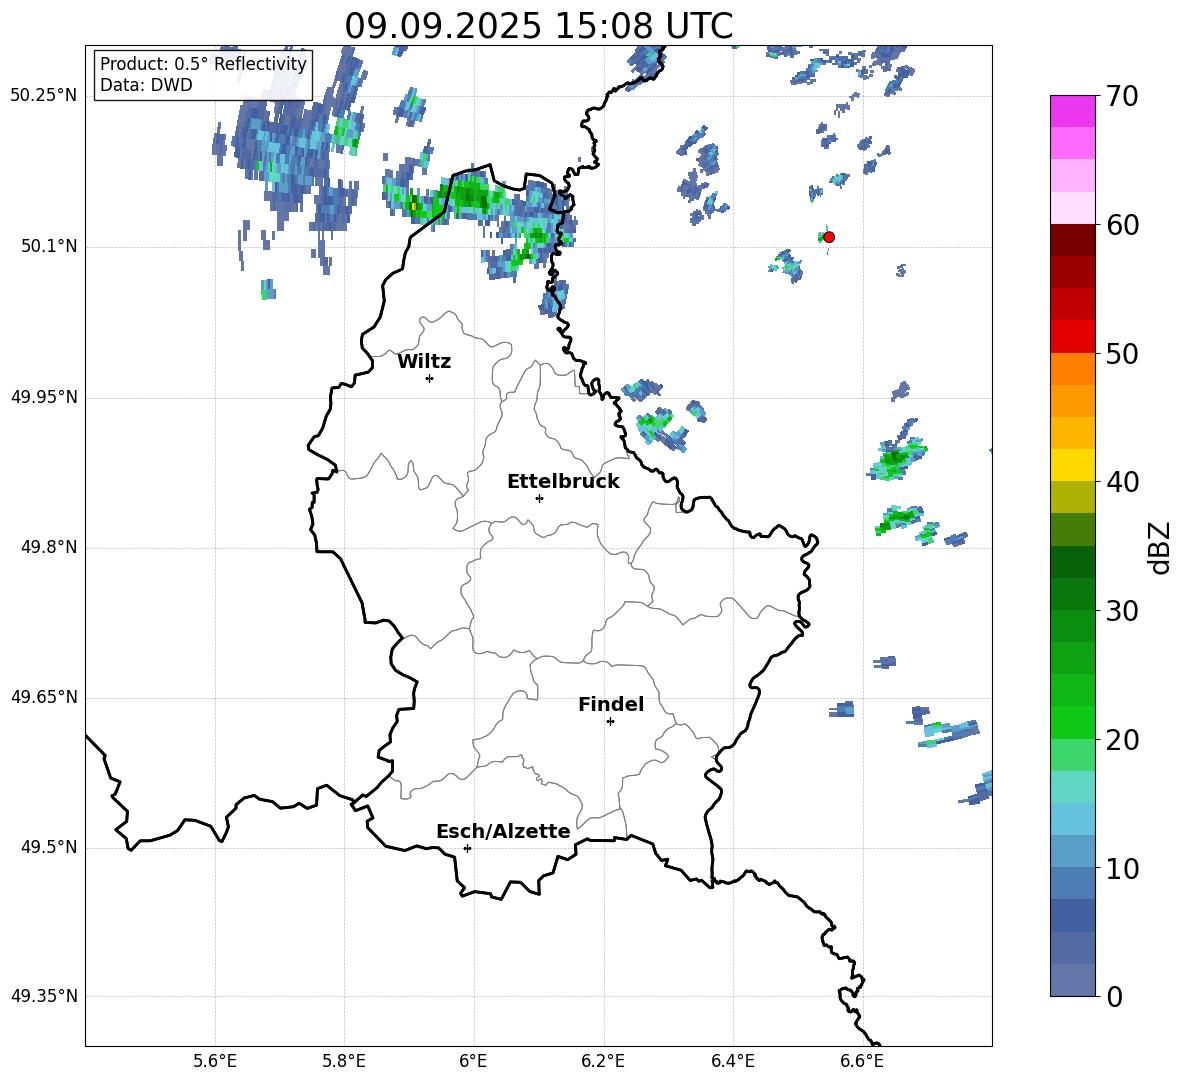Click the colorbar tick label 10
Image resolution: width=1184 pixels, height=1081 pixels.
[x=1123, y=868]
